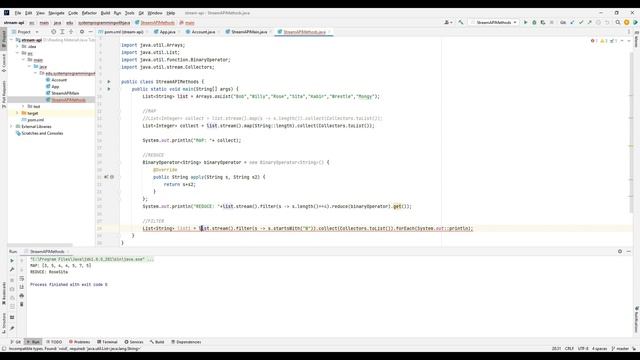The image size is (640, 360).
Task: Open IDE updates/settings orange icon in toolbar
Action: tap(627, 22)
